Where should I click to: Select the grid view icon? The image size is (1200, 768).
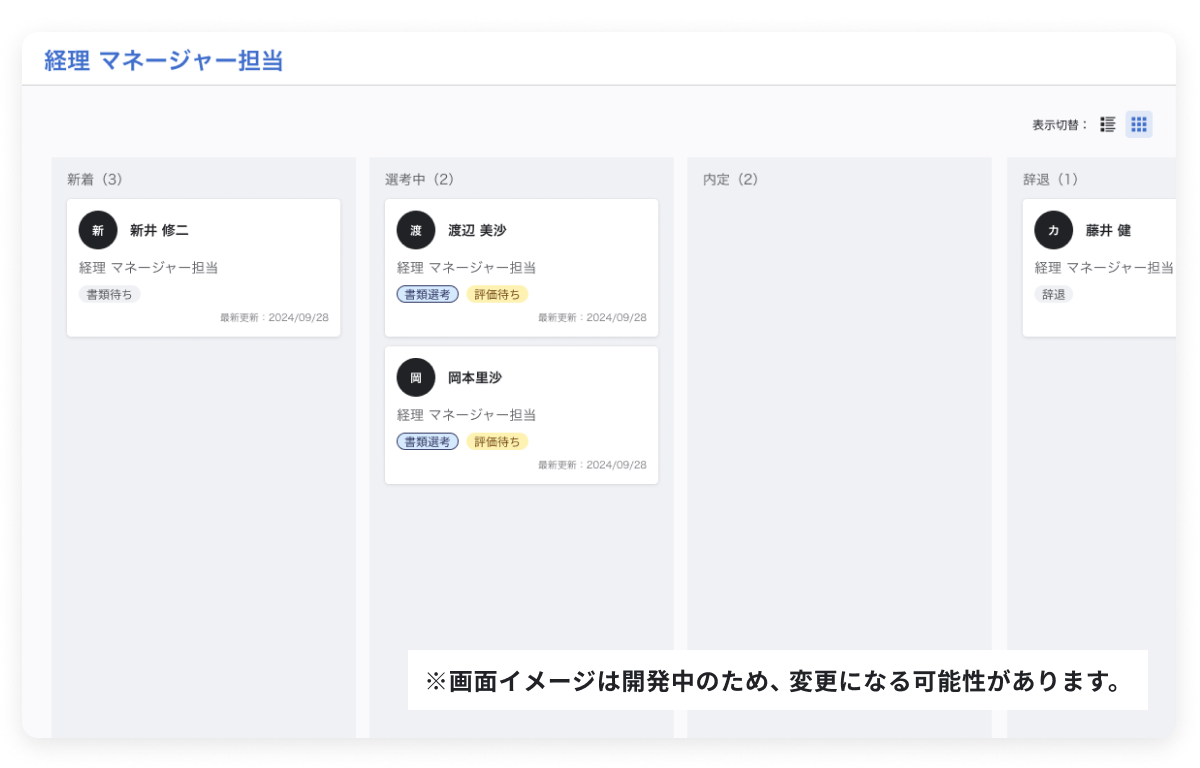click(1138, 124)
